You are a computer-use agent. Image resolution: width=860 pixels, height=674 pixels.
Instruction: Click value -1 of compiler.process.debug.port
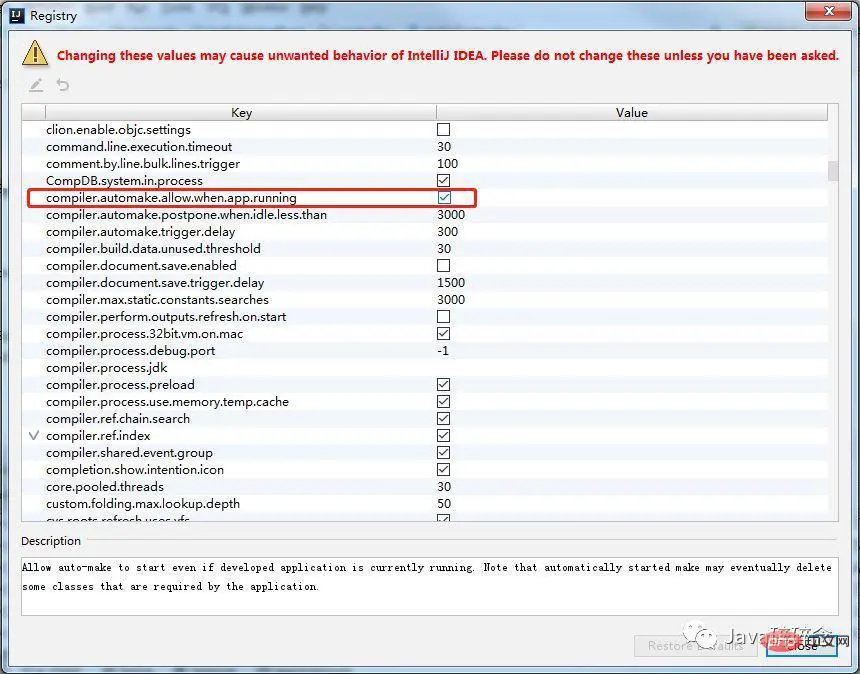point(443,350)
